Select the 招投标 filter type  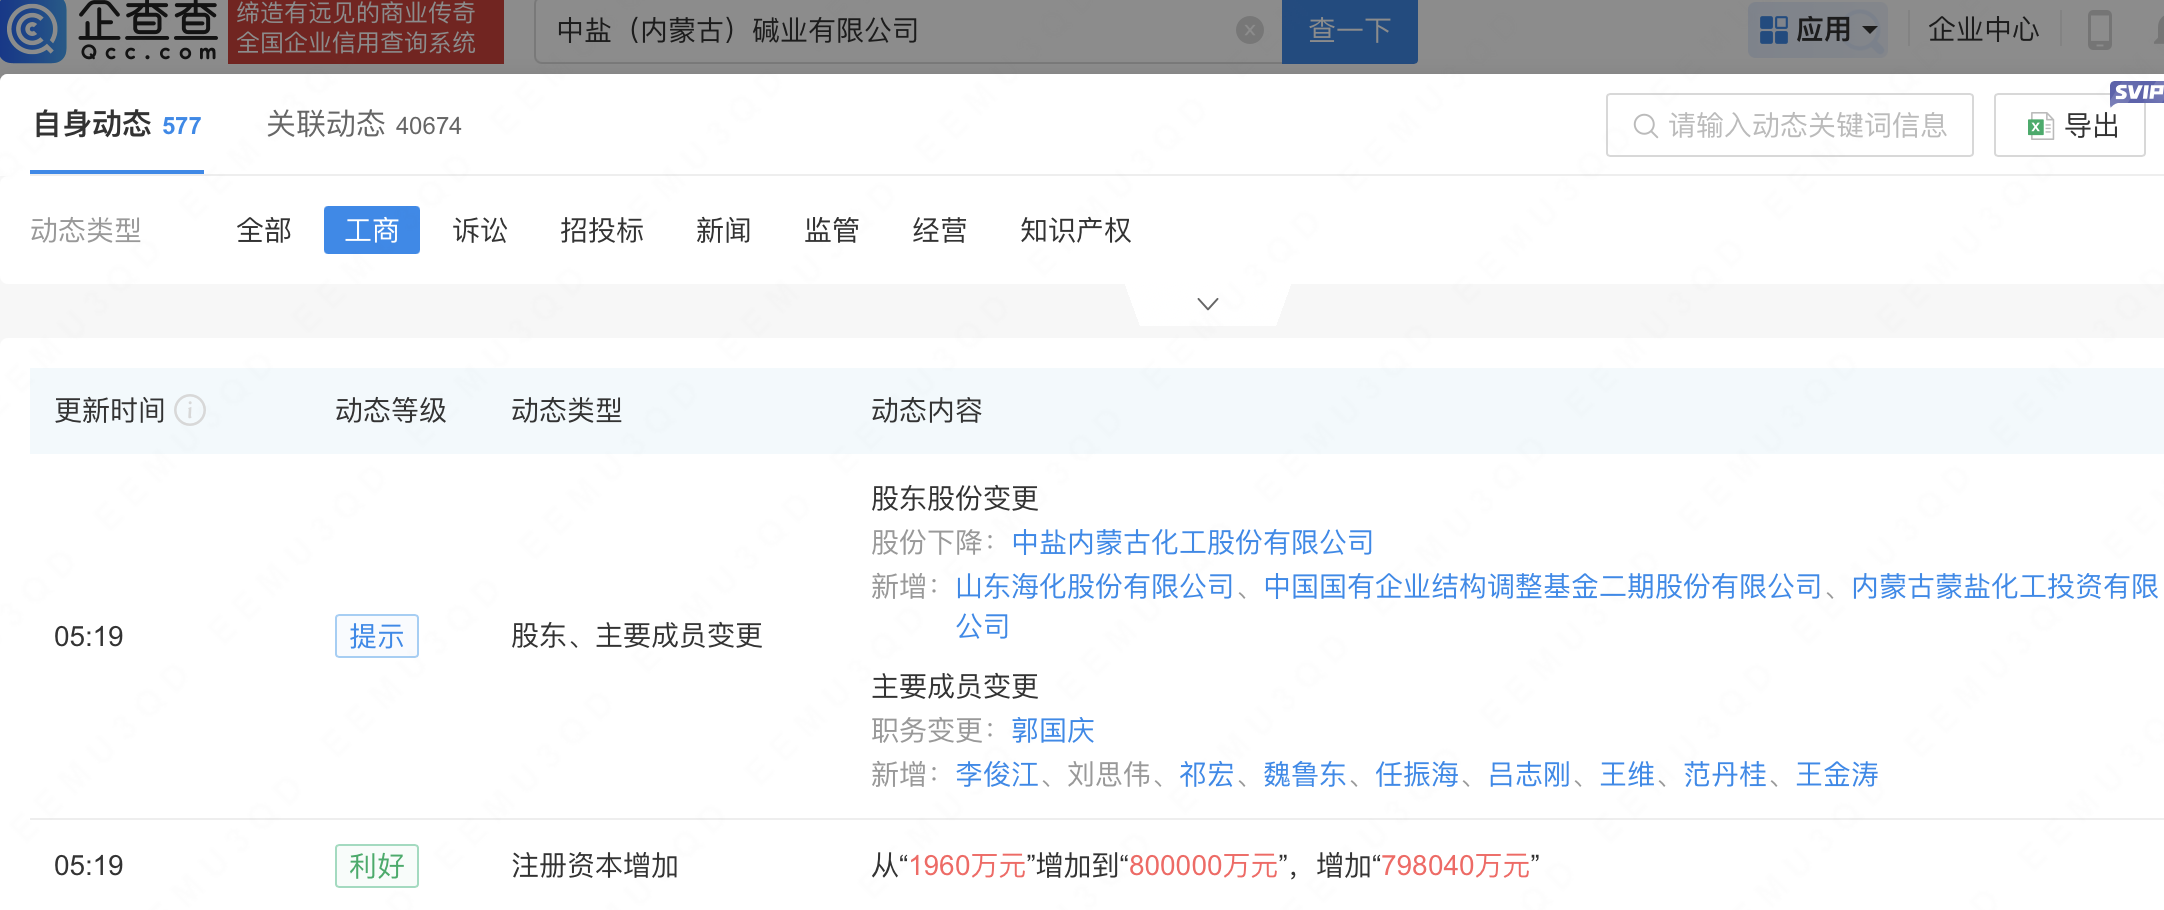(x=602, y=231)
